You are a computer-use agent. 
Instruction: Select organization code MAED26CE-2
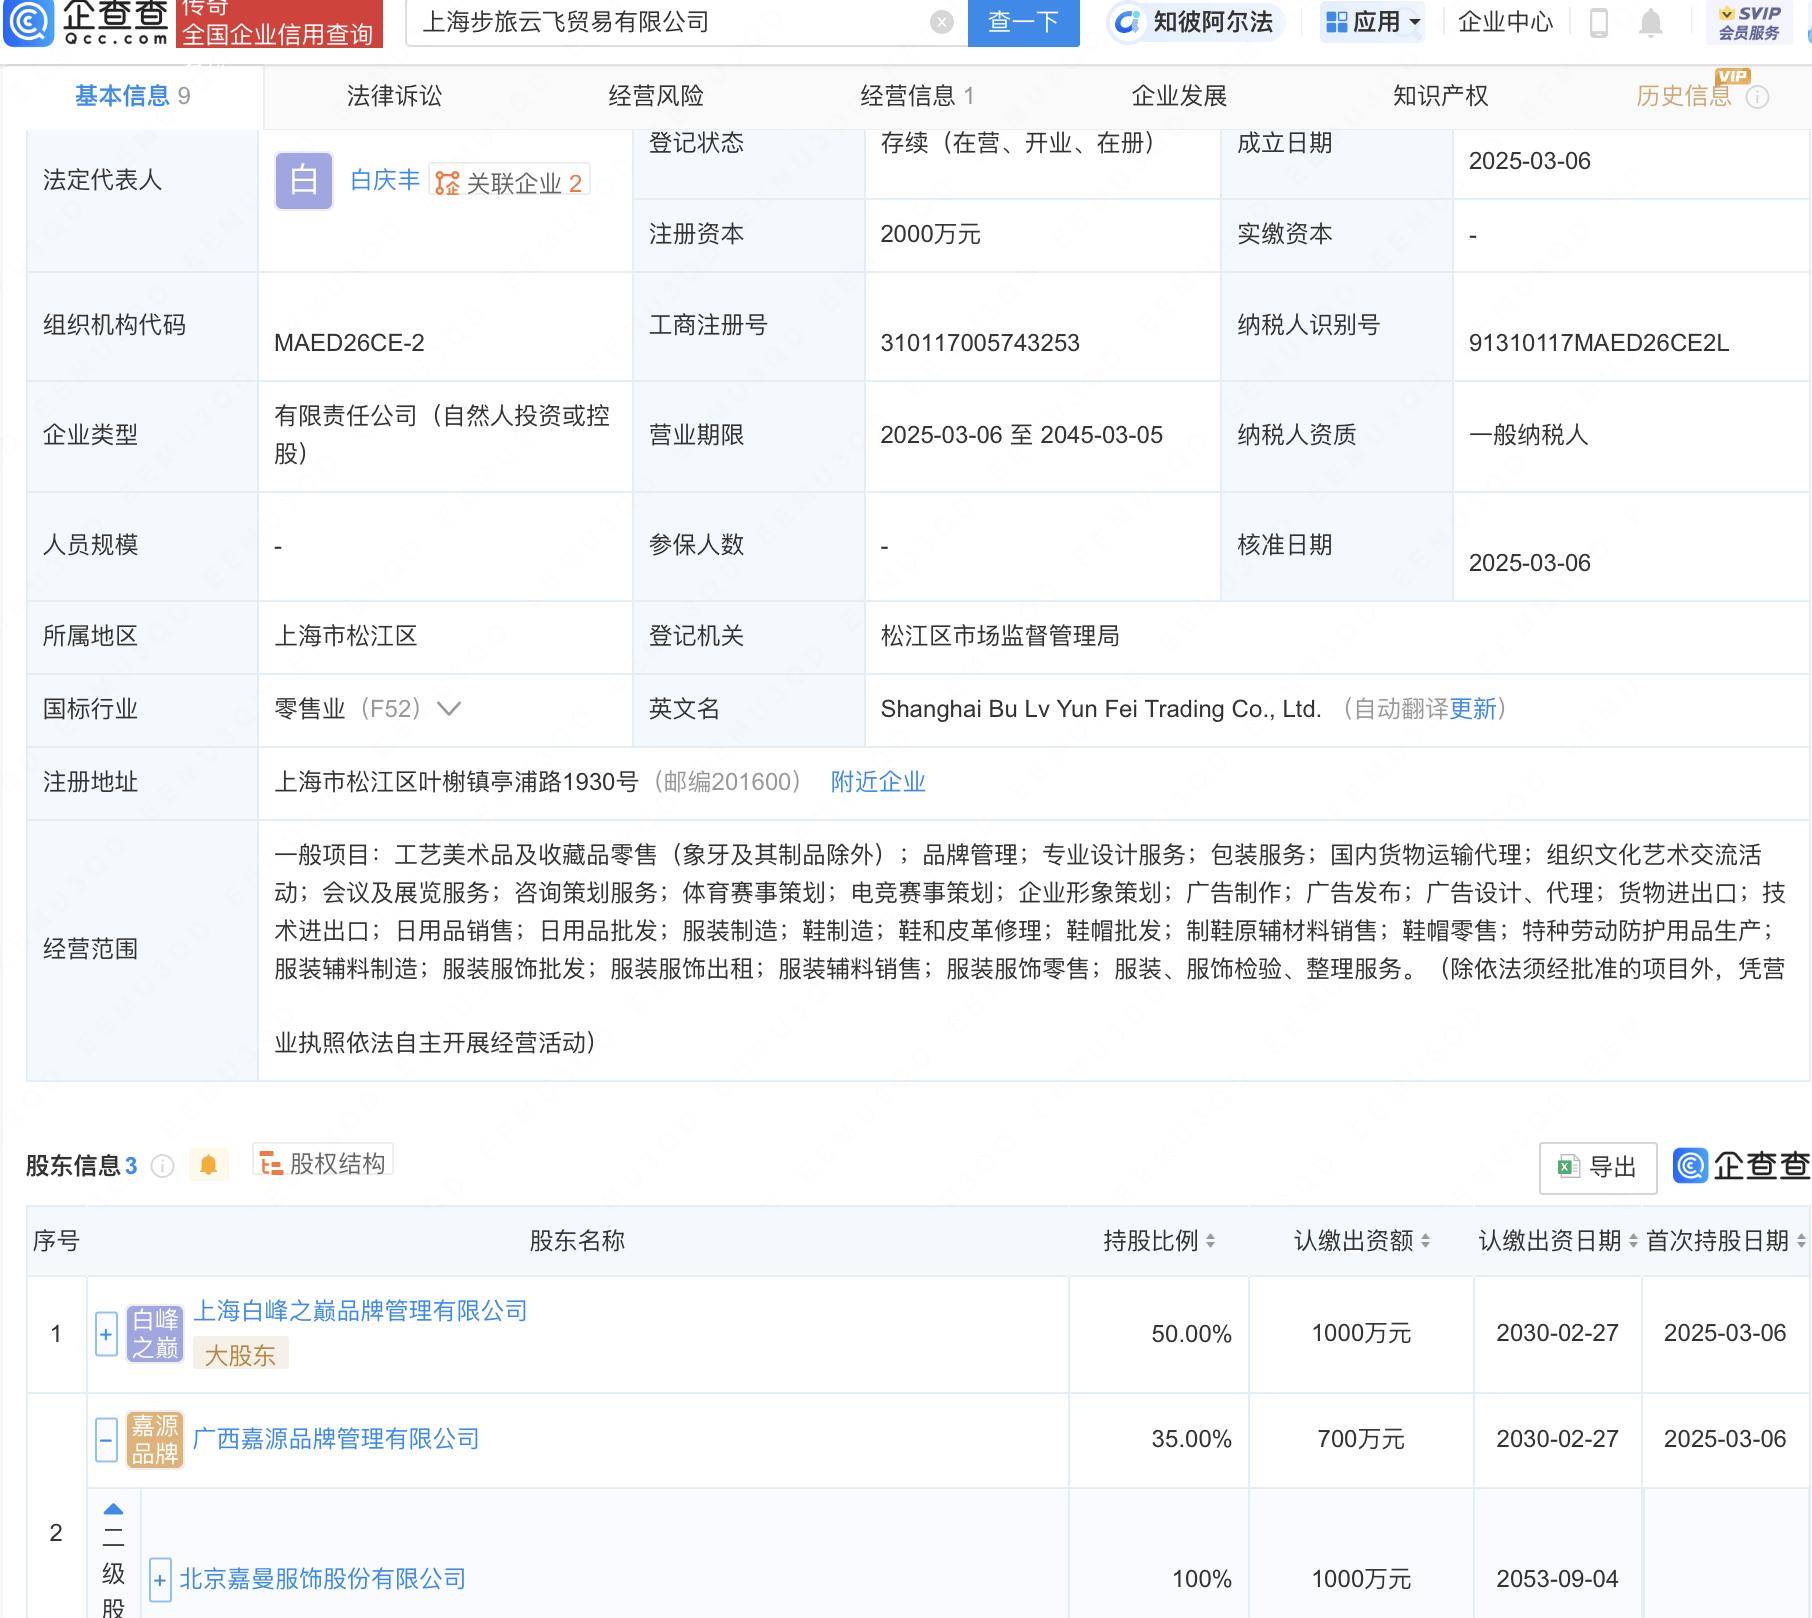tap(349, 343)
